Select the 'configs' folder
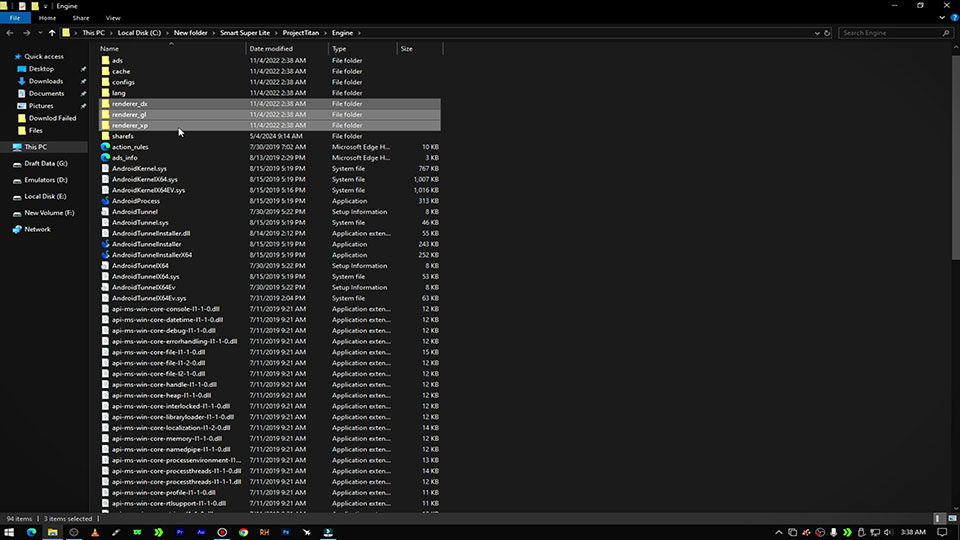Viewport: 960px width, 540px height. pos(269,82)
